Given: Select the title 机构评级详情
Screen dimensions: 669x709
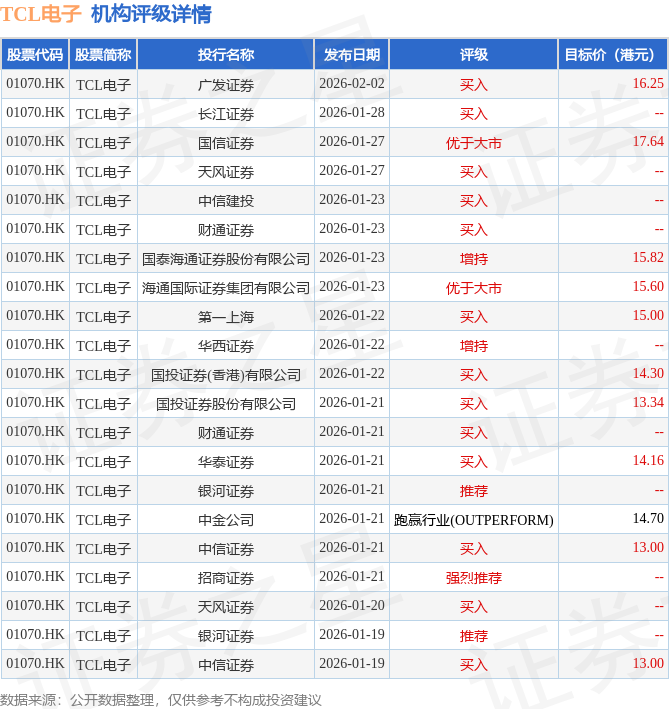Looking at the screenshot, I should coord(151,14).
